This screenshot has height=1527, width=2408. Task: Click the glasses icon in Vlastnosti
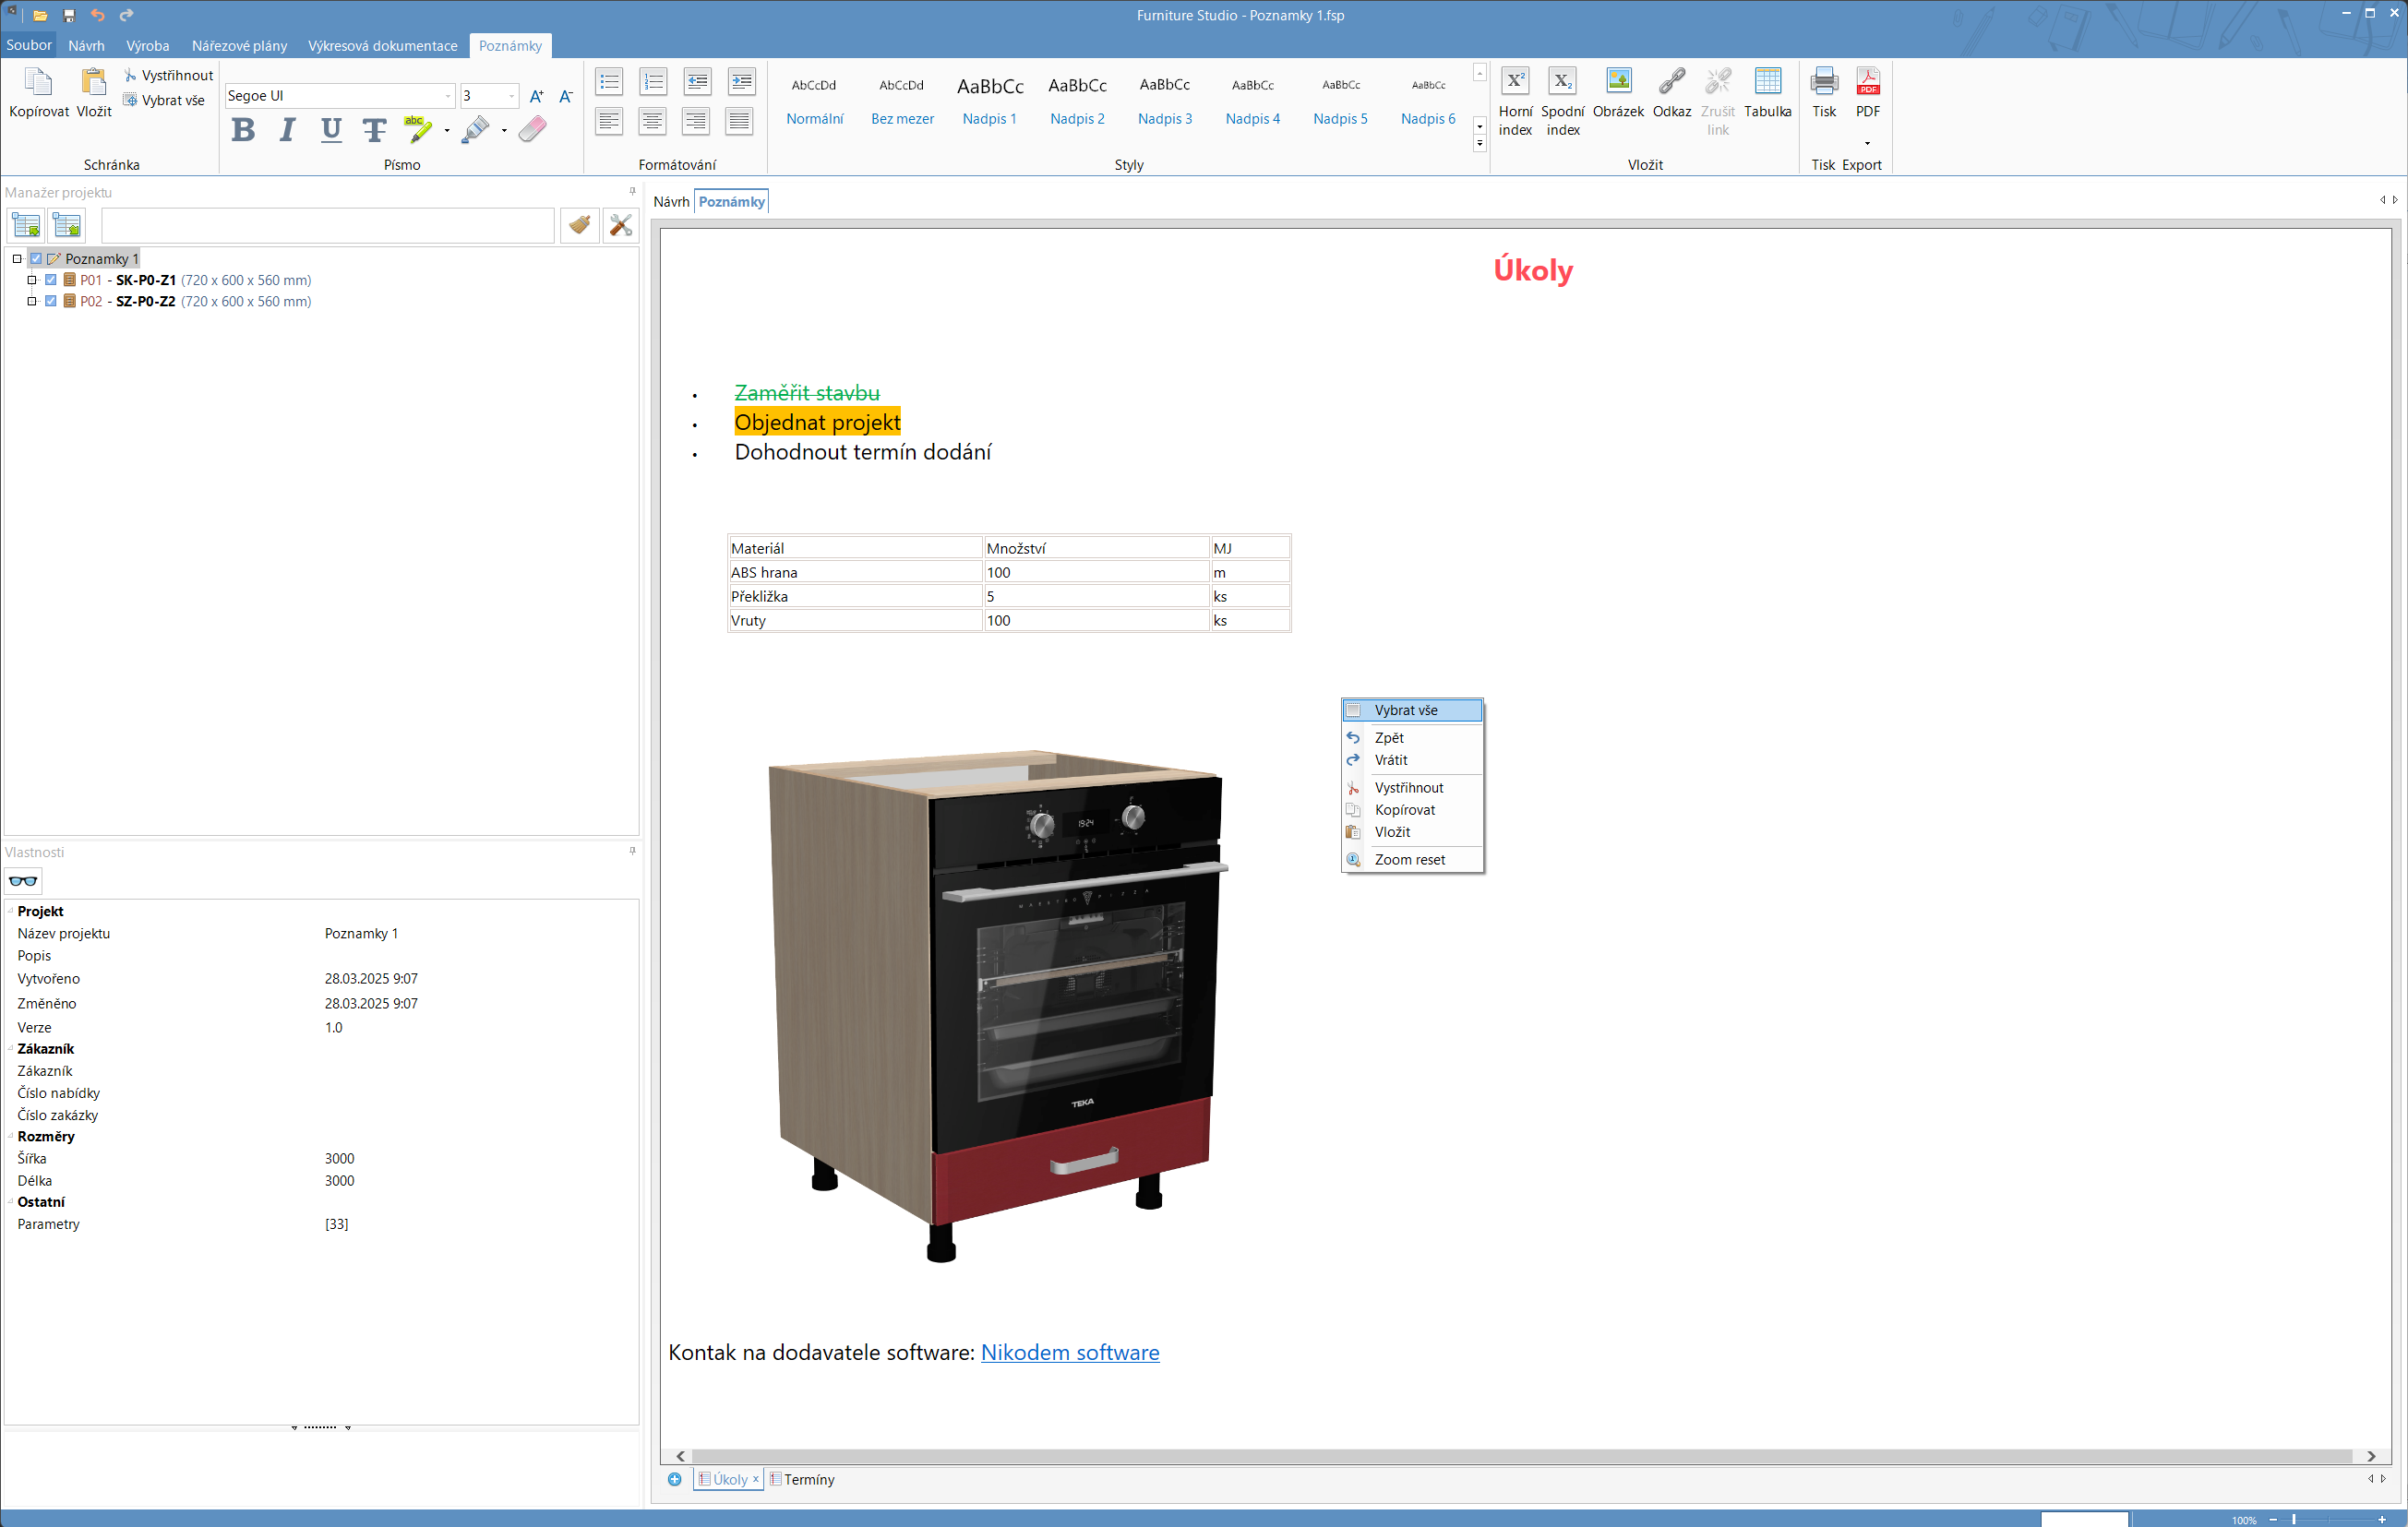23,881
